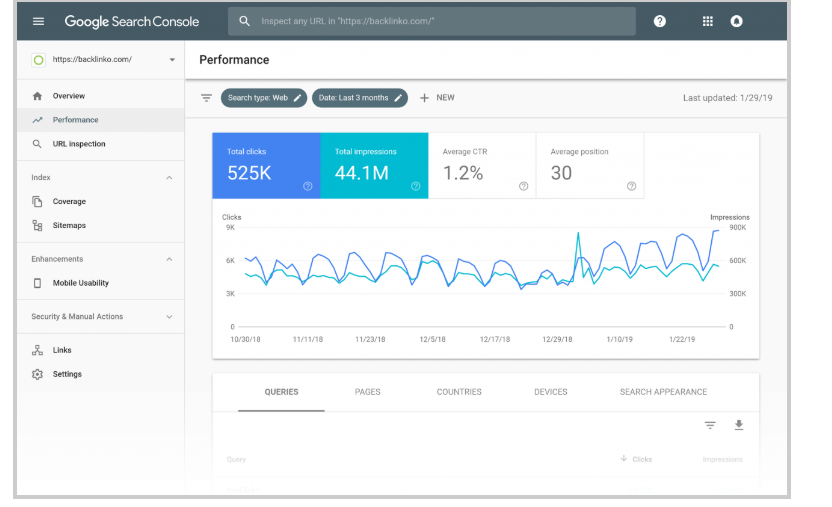Click the URL inspection magnifier icon
The image size is (832, 507).
pos(37,144)
